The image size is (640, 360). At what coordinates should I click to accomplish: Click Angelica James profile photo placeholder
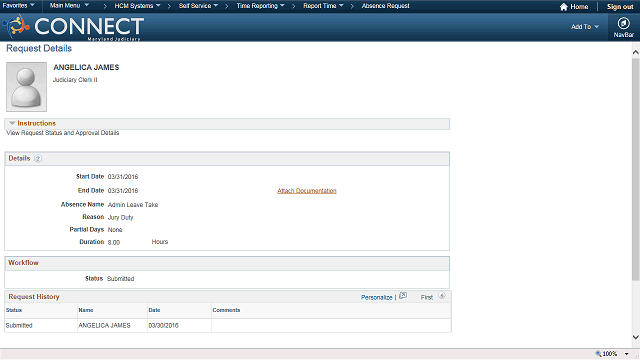tap(27, 87)
